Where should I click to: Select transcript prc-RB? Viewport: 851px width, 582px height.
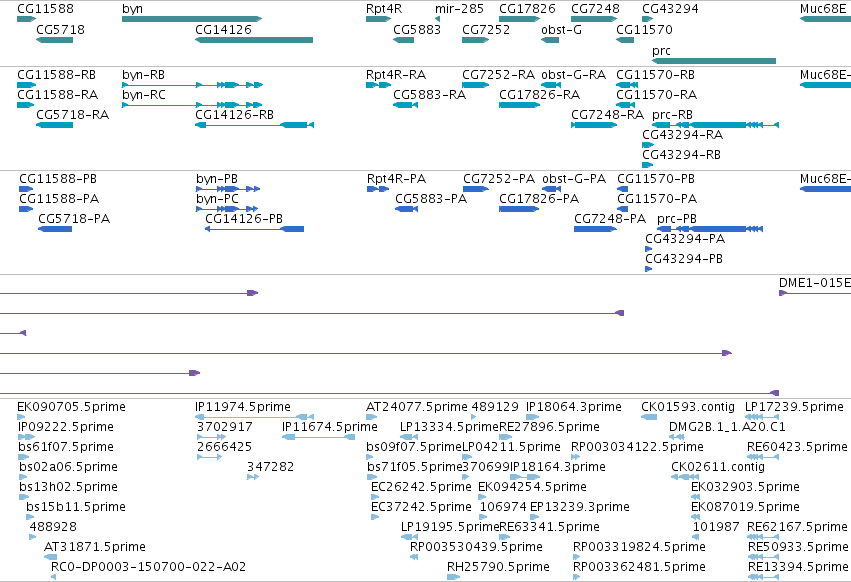click(715, 125)
